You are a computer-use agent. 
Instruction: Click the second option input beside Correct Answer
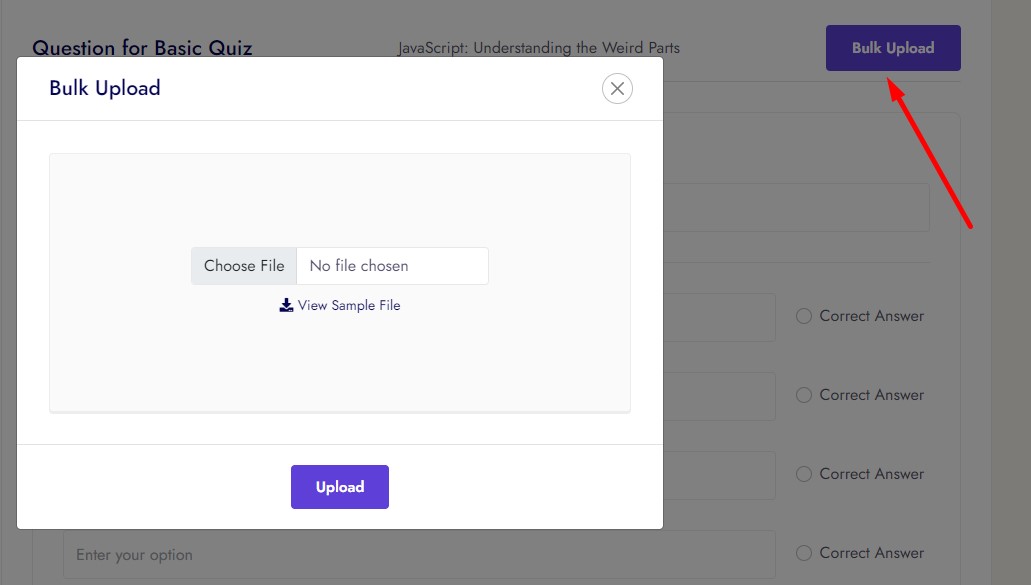point(718,396)
